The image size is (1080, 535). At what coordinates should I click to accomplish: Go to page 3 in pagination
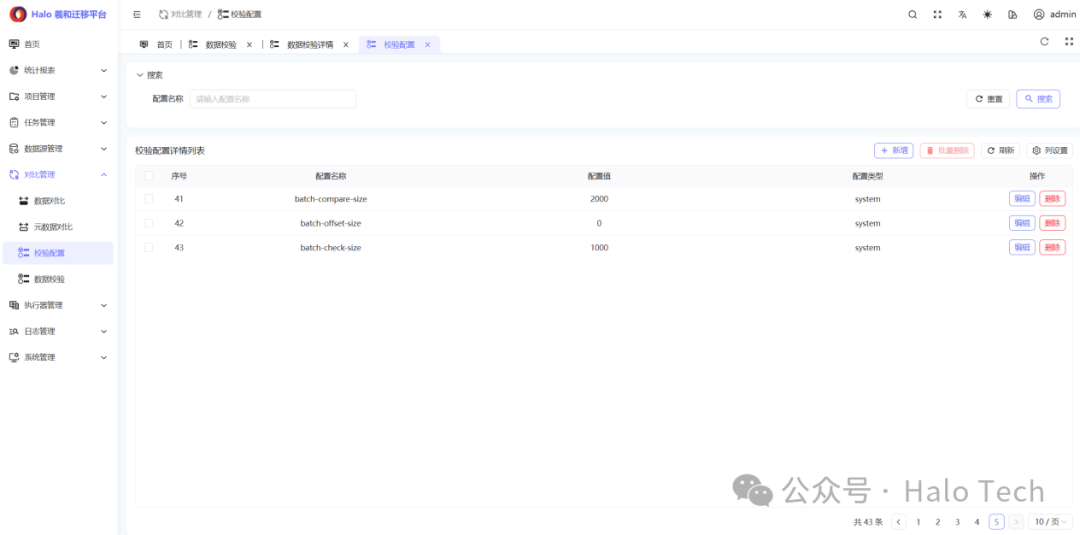click(957, 522)
